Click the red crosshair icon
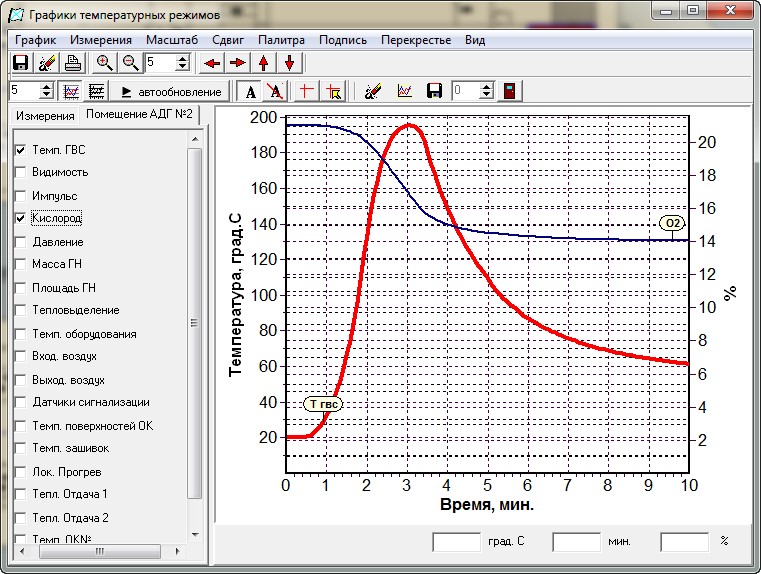The image size is (761, 574). (x=307, y=91)
